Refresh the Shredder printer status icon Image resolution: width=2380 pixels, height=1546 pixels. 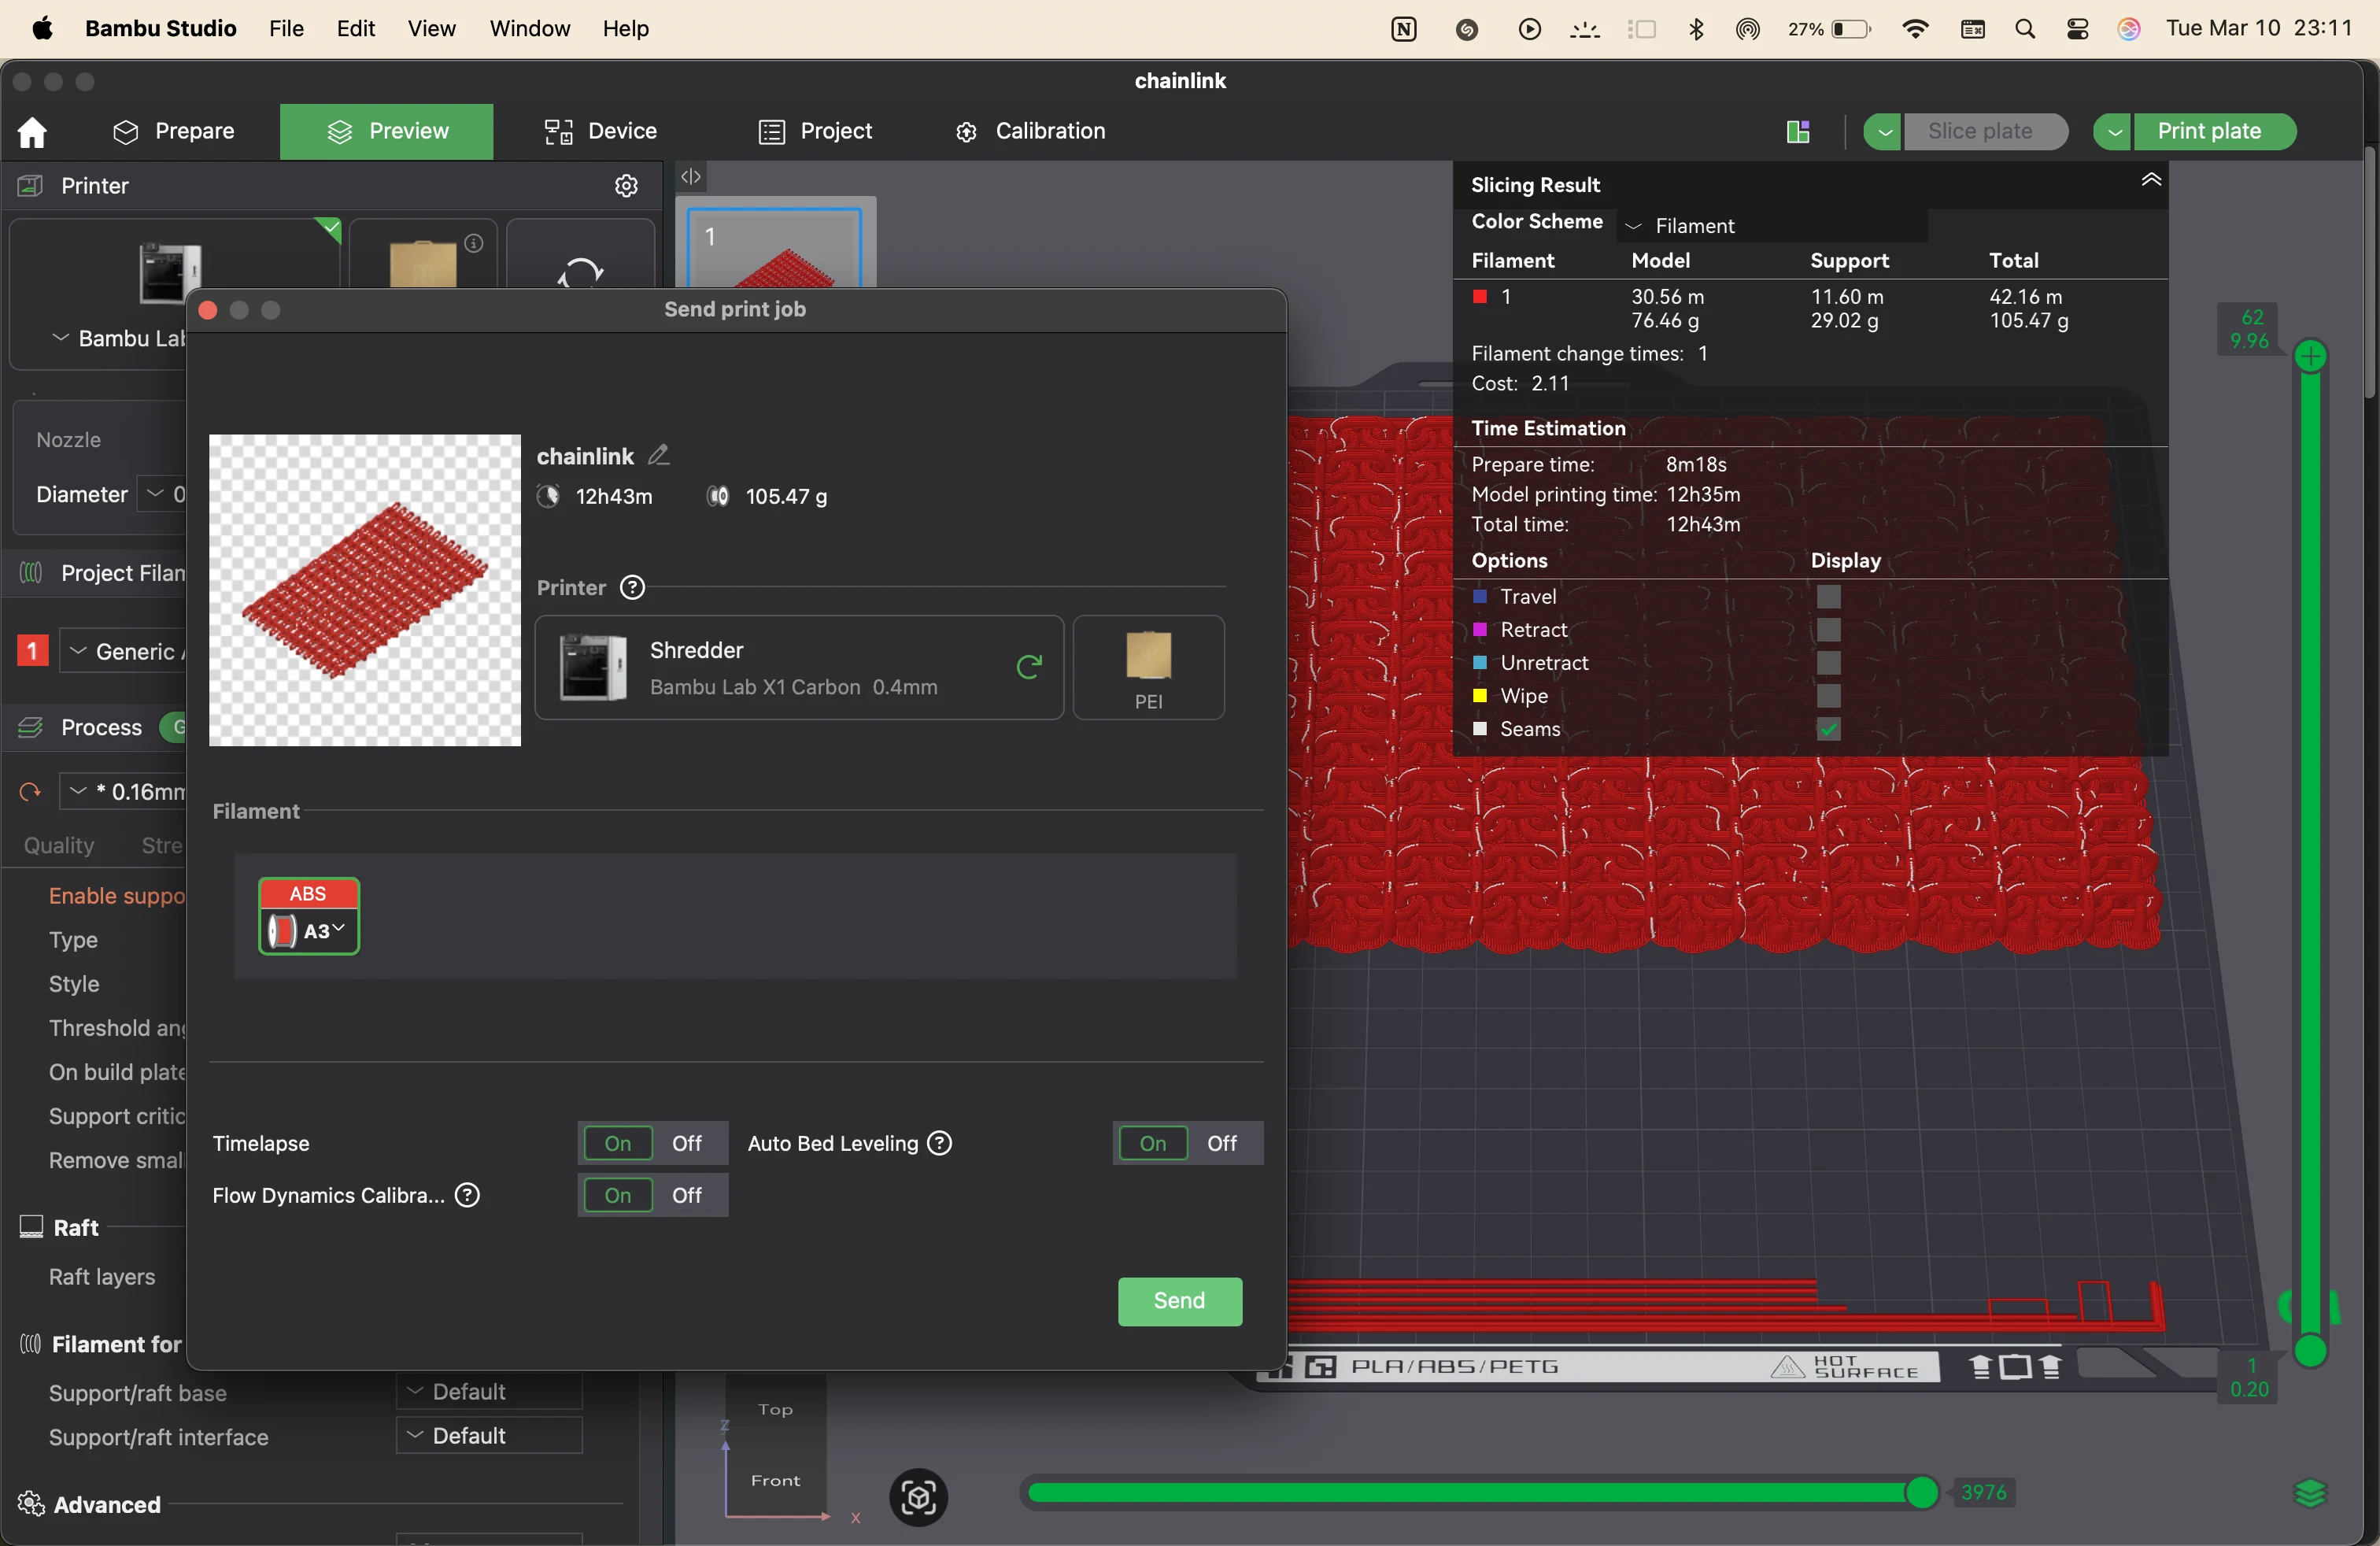click(1029, 667)
